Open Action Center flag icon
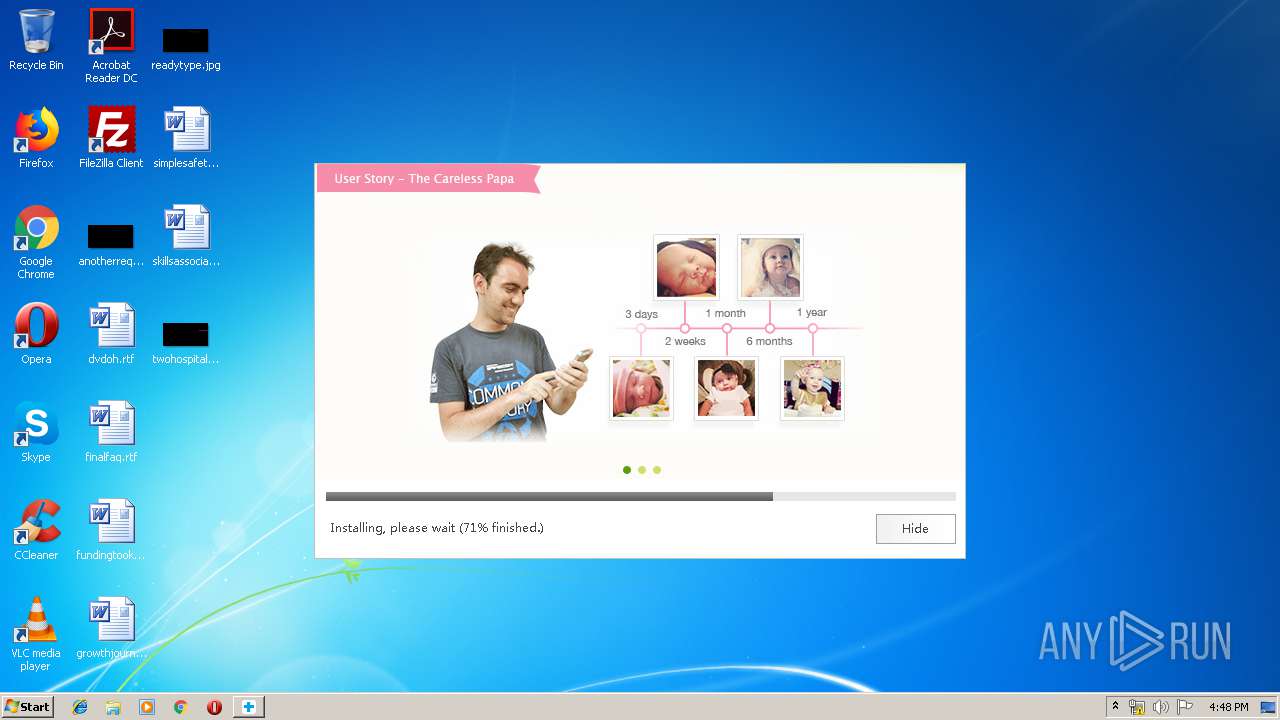The height and width of the screenshot is (720, 1280). (1185, 707)
